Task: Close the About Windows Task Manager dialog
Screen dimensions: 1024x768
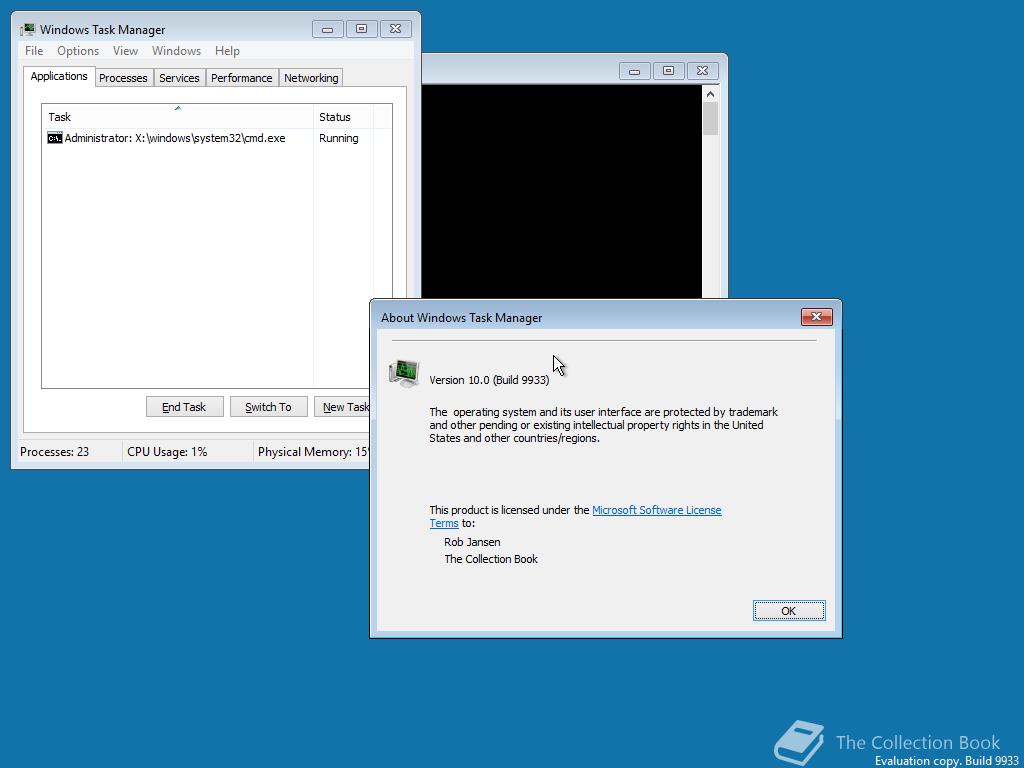Action: click(816, 317)
